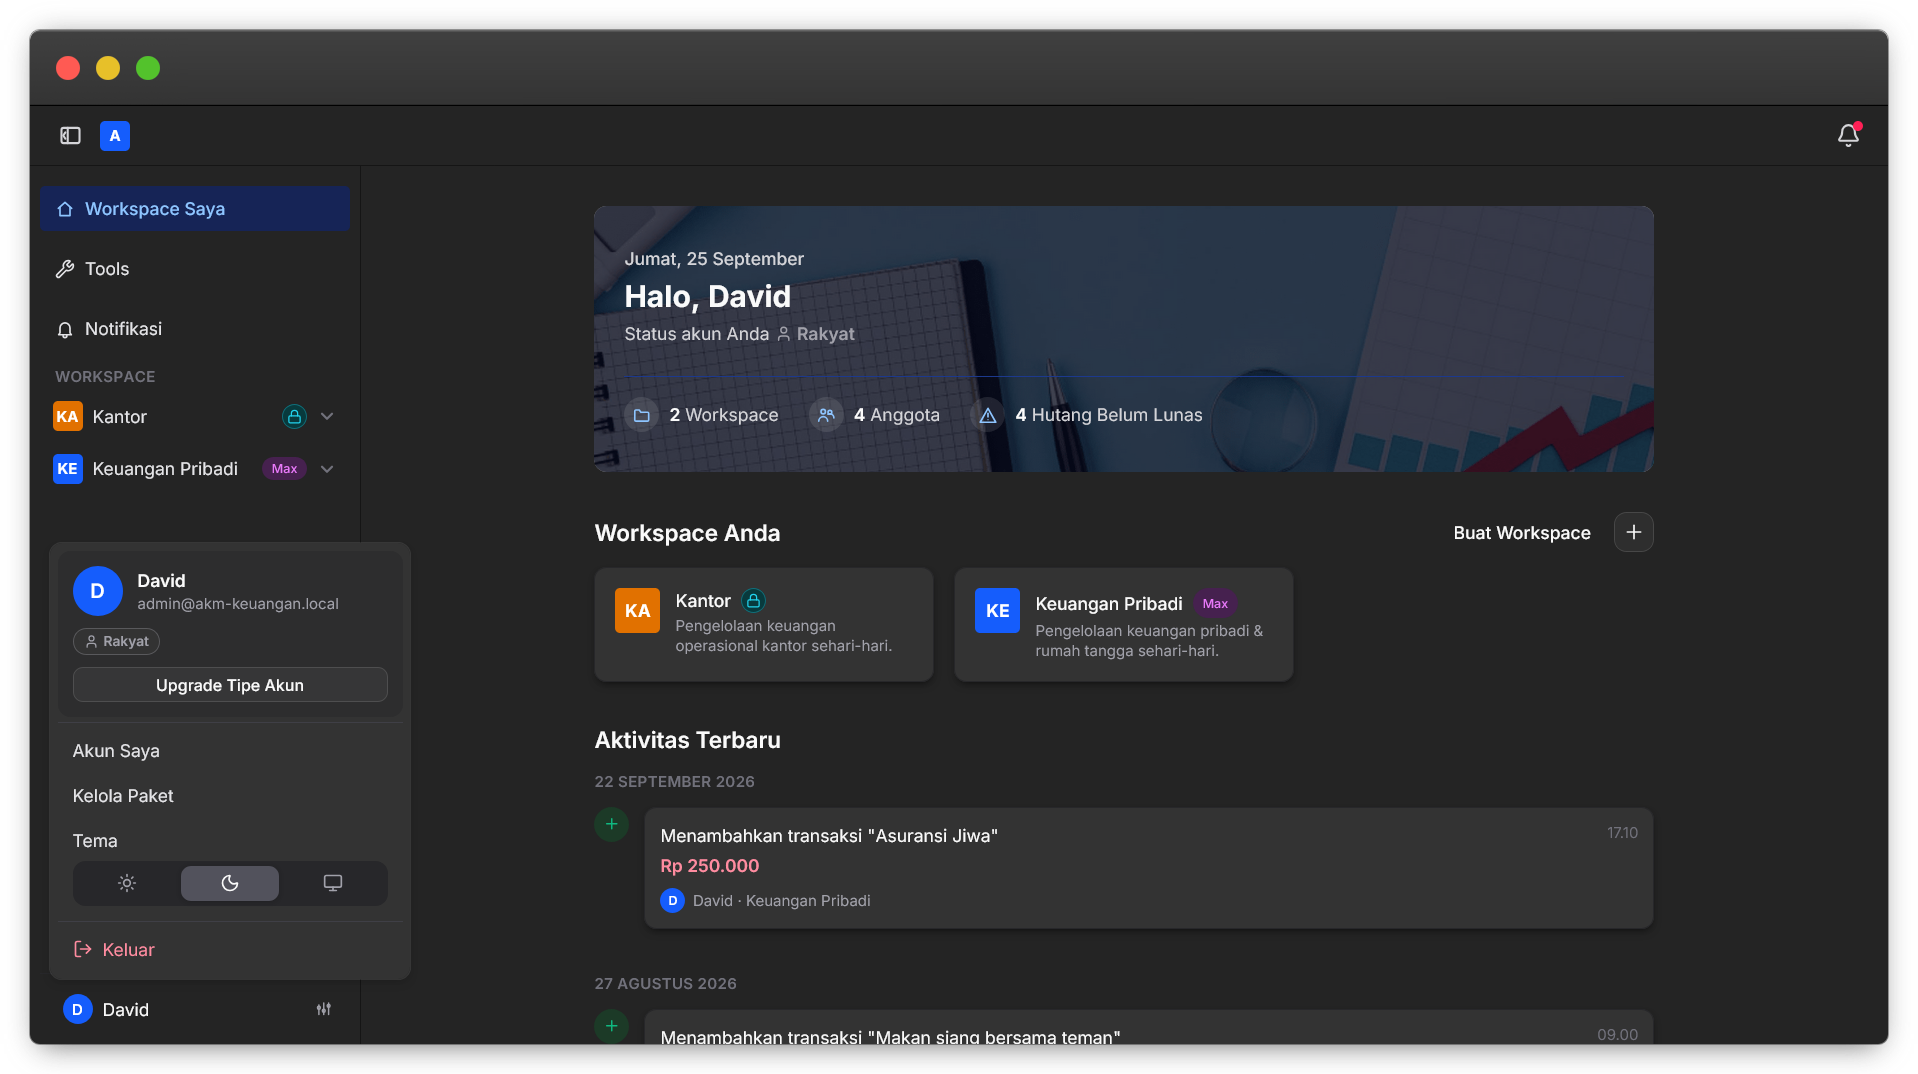The height and width of the screenshot is (1074, 1918).
Task: Click the people icon beside 4 Anggota
Action: [x=826, y=415]
